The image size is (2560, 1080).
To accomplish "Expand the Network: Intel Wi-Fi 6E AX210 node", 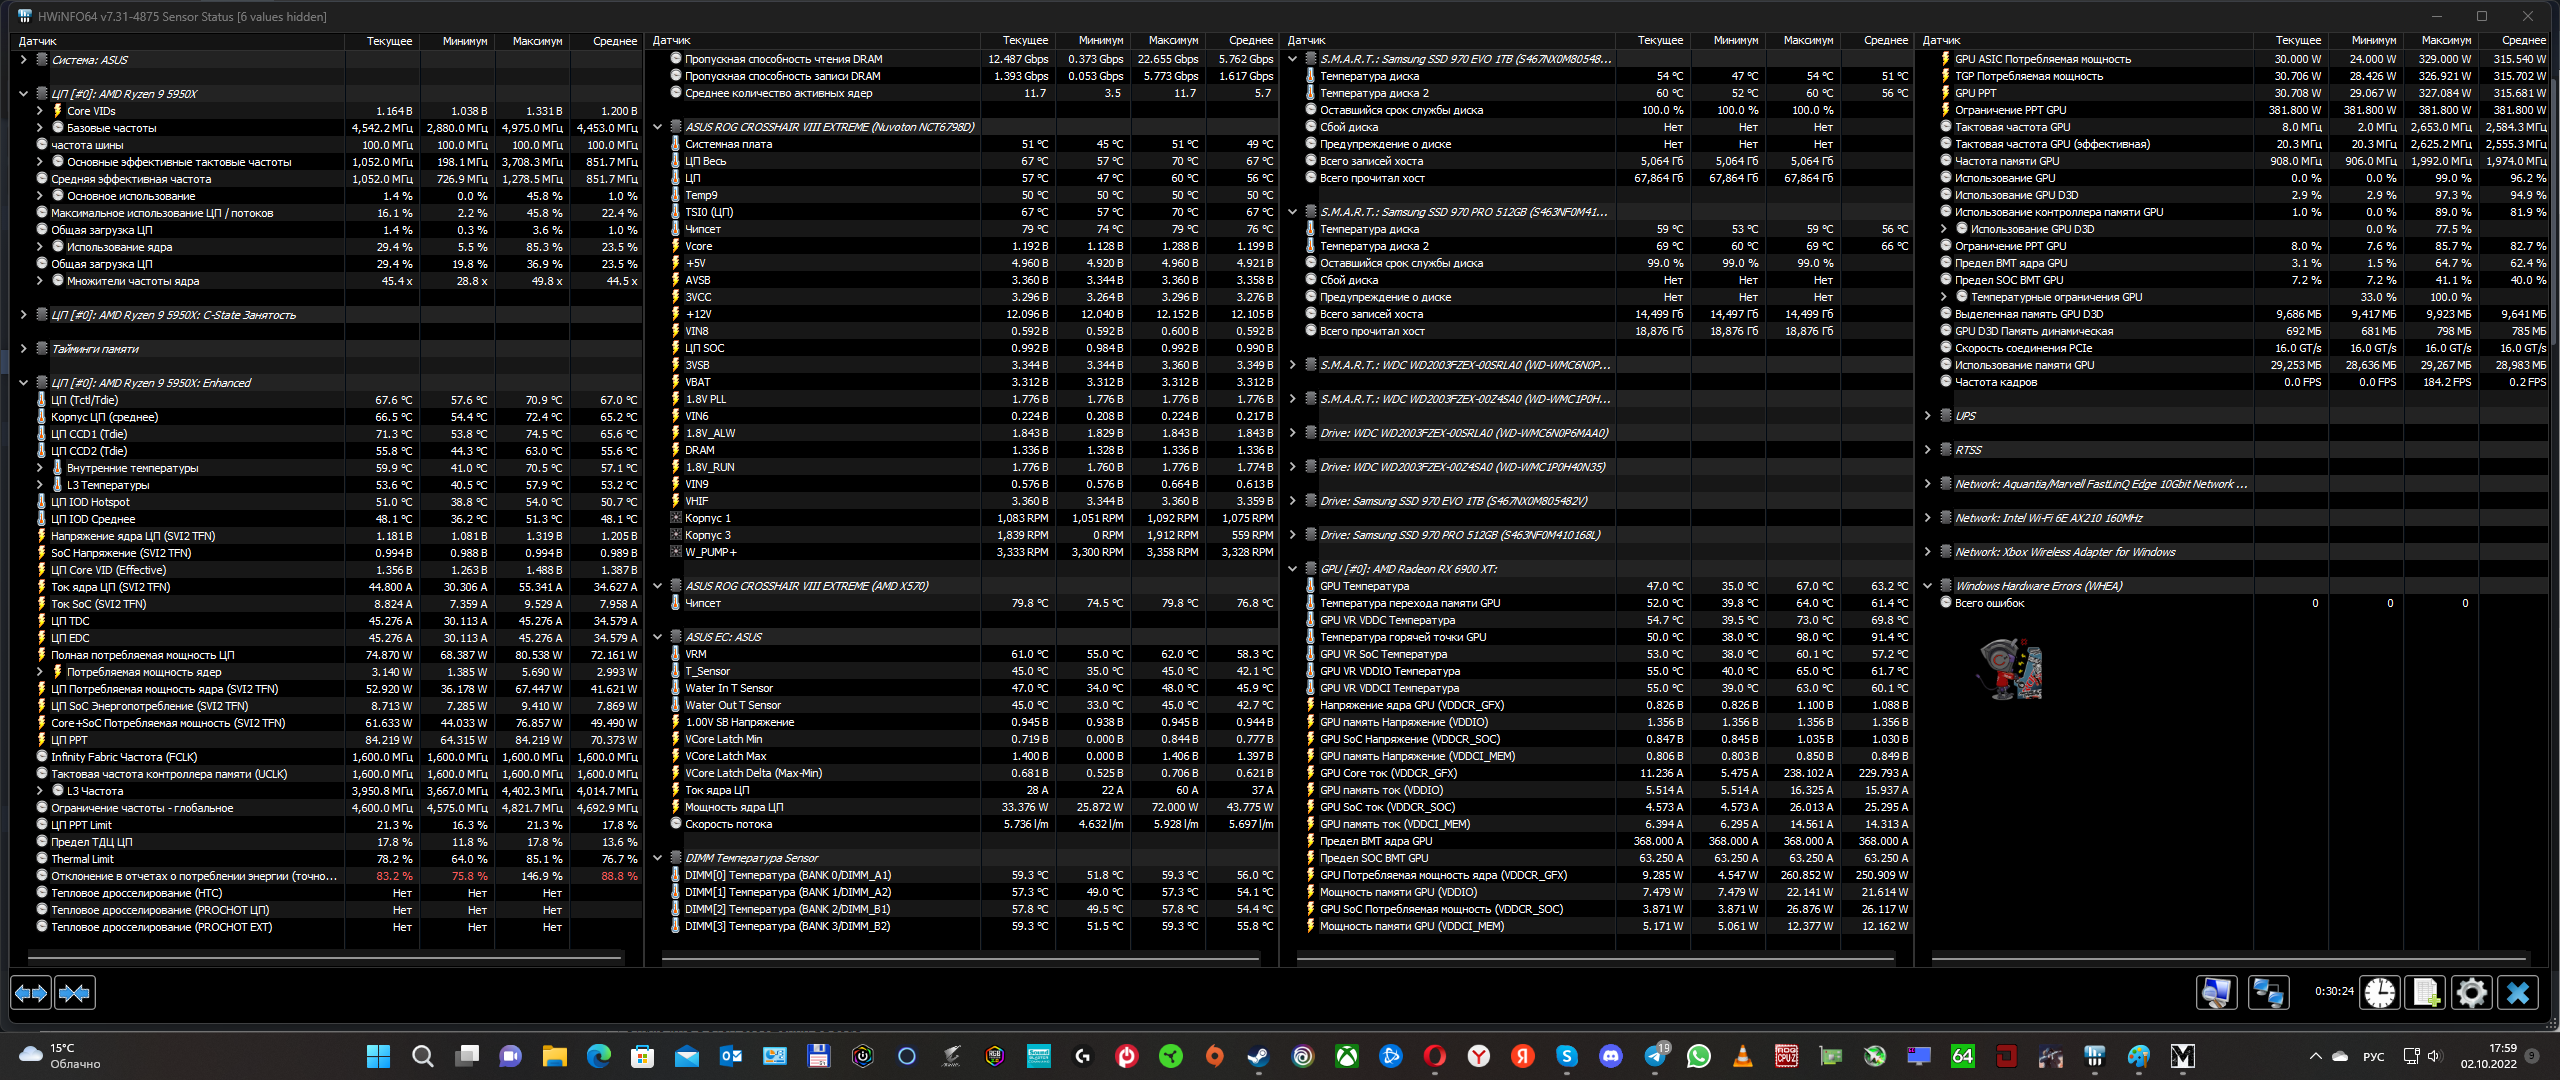I will (x=1927, y=518).
